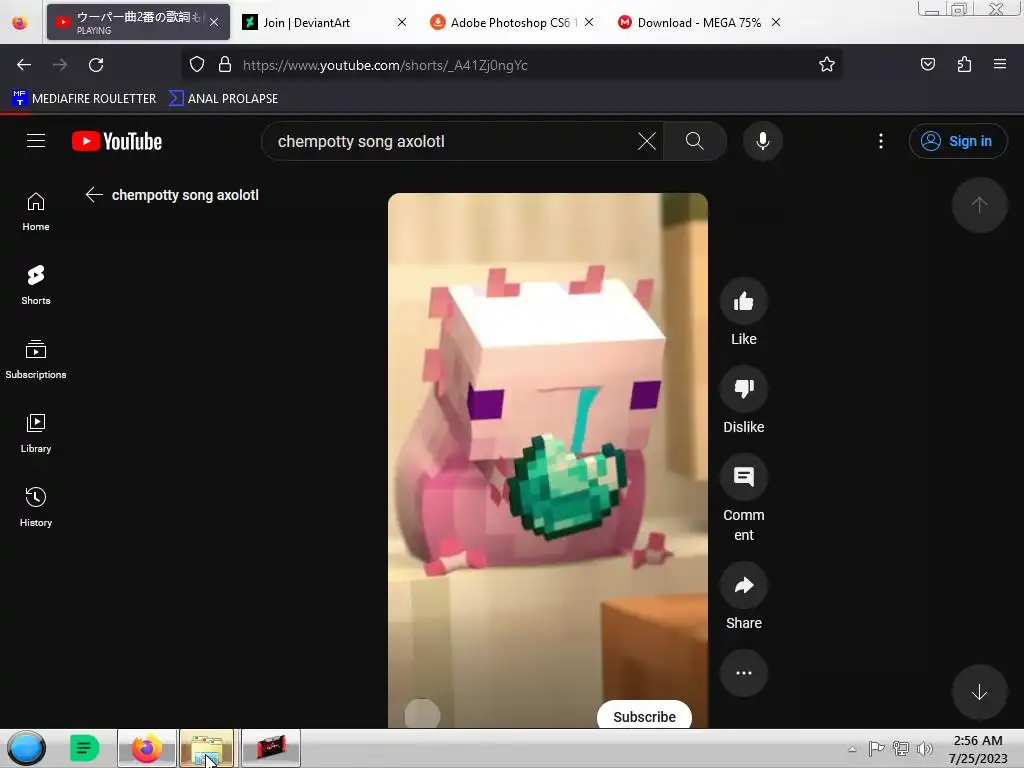Show hidden system tray icons
The width and height of the screenshot is (1024, 768).
point(852,749)
